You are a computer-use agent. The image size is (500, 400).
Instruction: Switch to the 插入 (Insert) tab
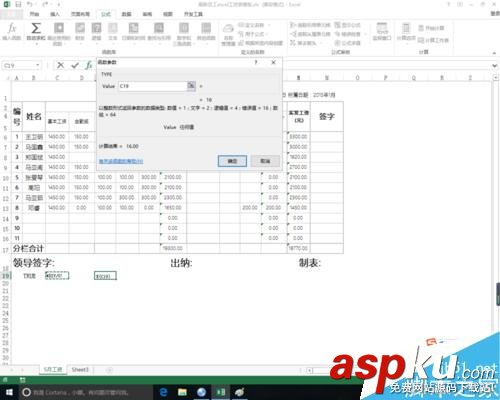pyautogui.click(x=54, y=14)
